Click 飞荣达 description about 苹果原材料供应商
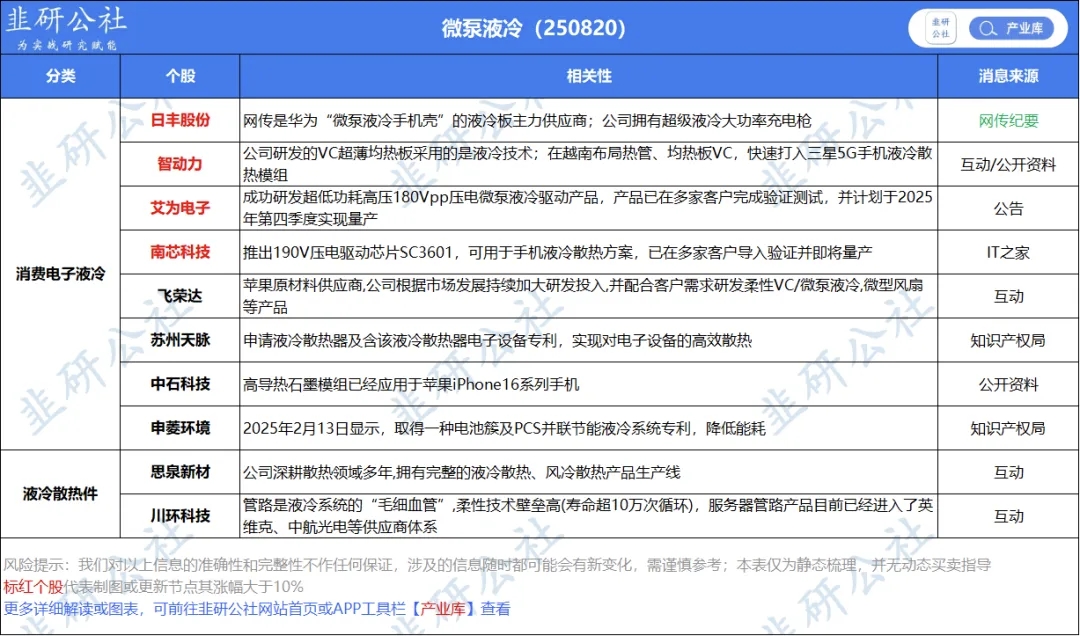Screen dimensions: 1080x636 (583, 296)
